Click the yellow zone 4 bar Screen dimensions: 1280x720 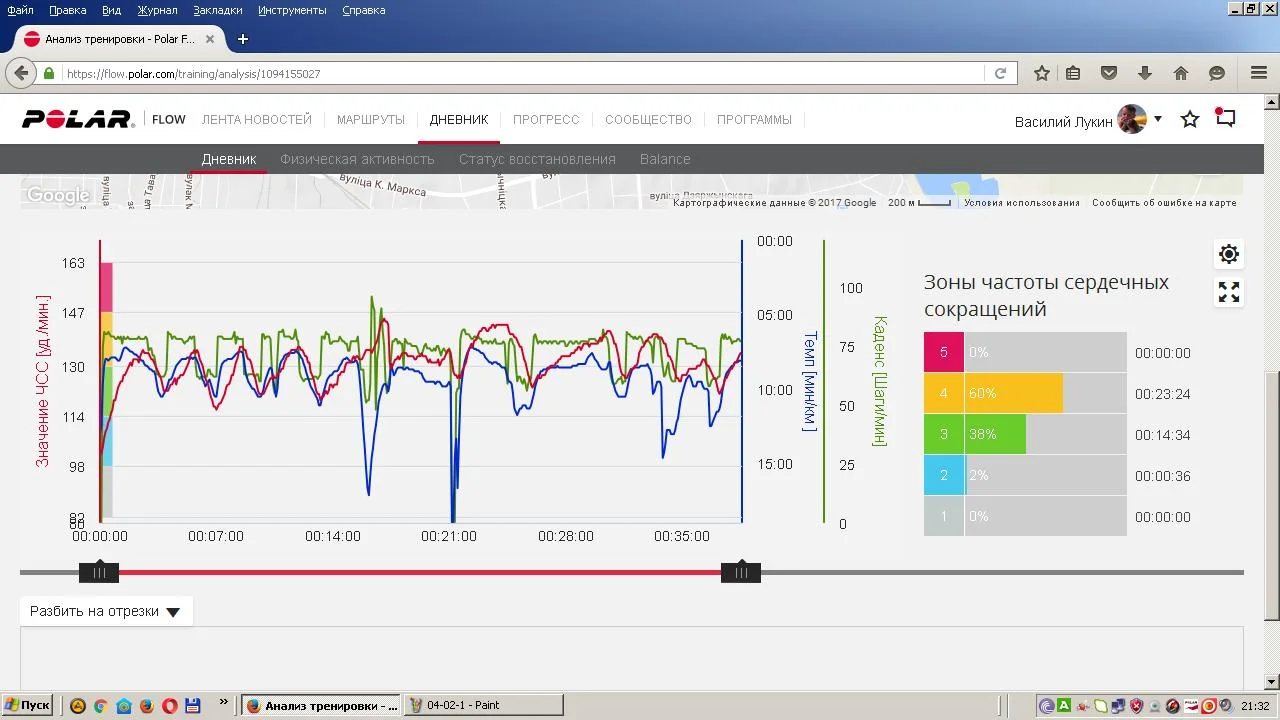coord(1013,394)
